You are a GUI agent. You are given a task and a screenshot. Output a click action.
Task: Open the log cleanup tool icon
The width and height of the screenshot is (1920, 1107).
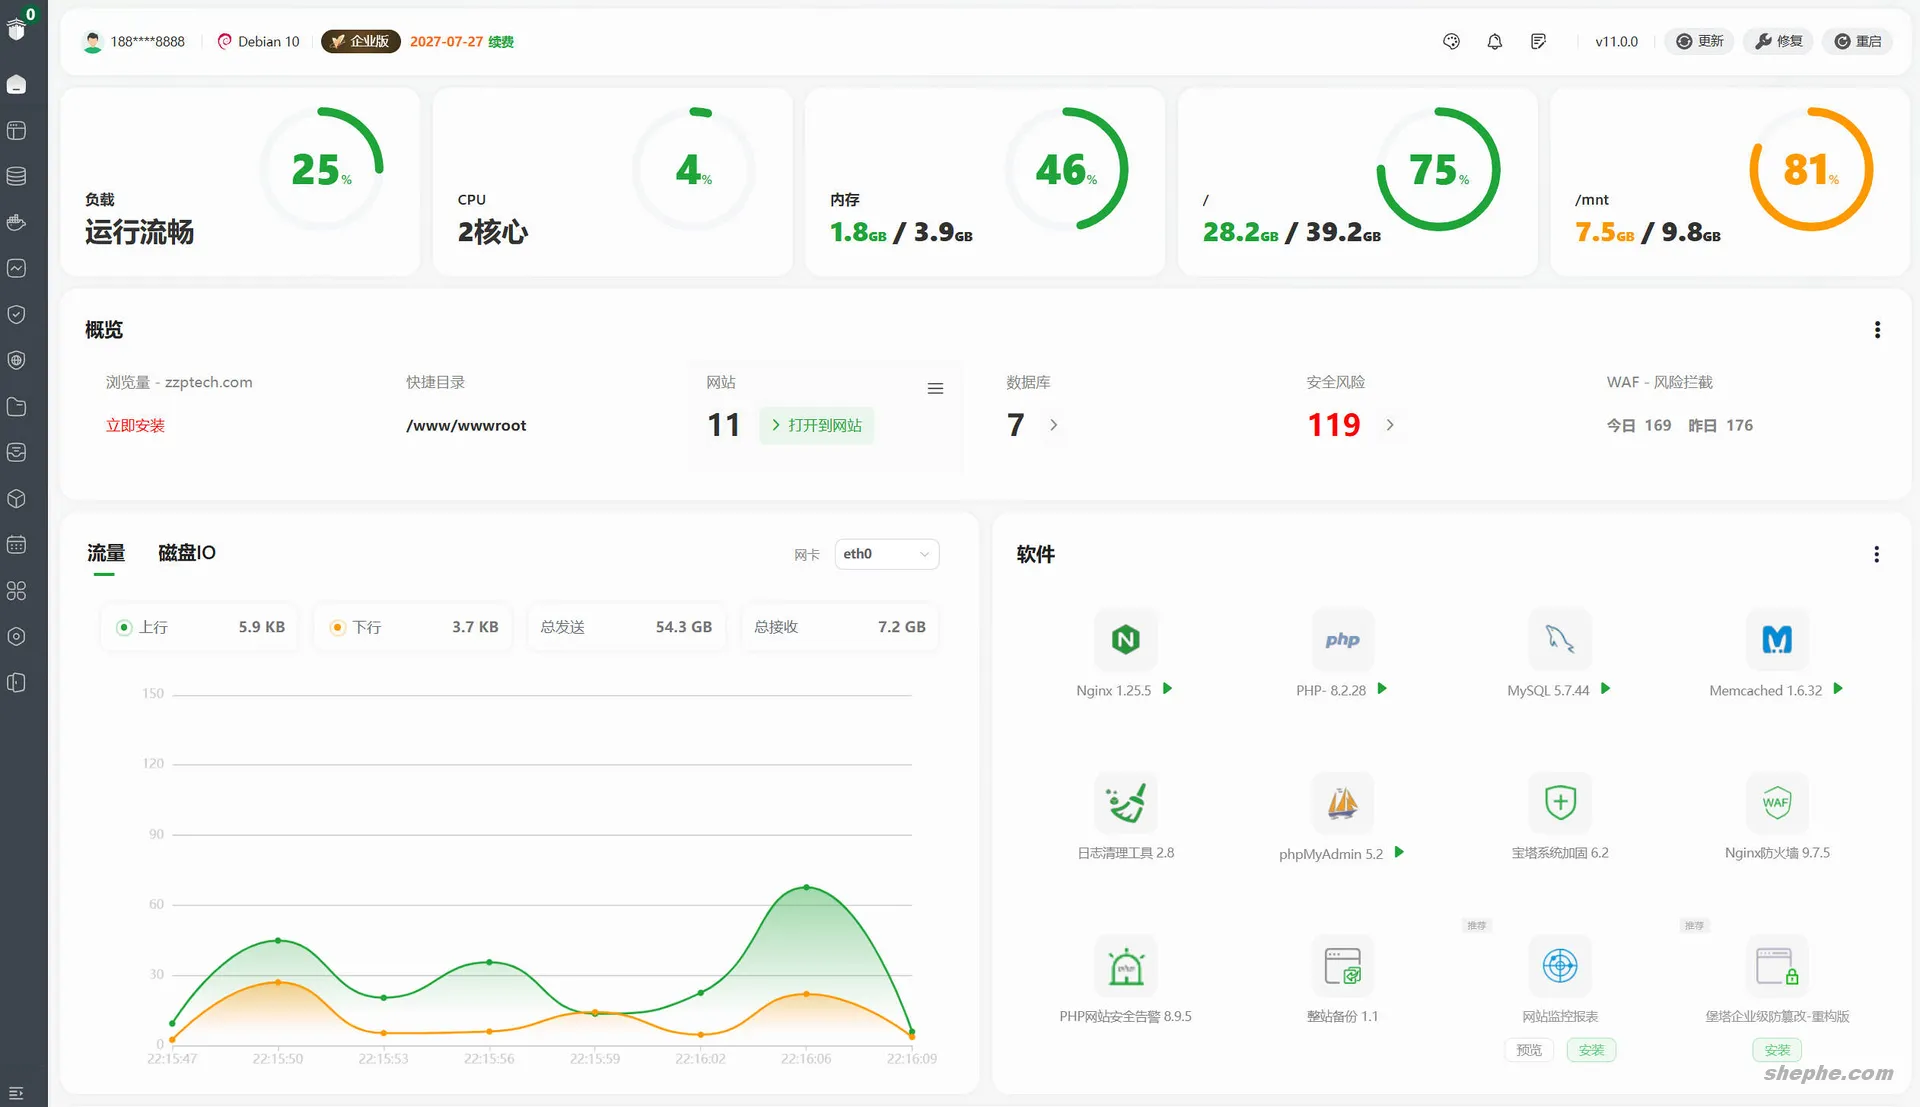click(1125, 802)
